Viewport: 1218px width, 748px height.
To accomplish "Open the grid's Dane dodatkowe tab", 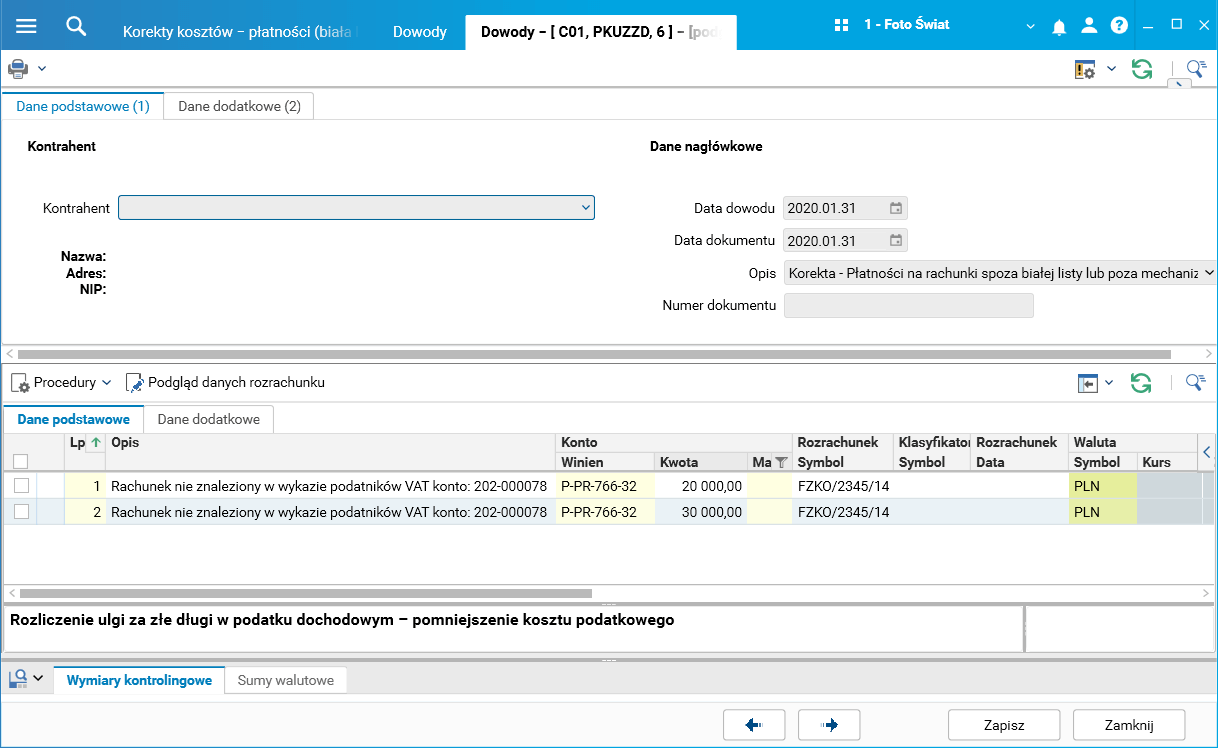I will tap(209, 419).
